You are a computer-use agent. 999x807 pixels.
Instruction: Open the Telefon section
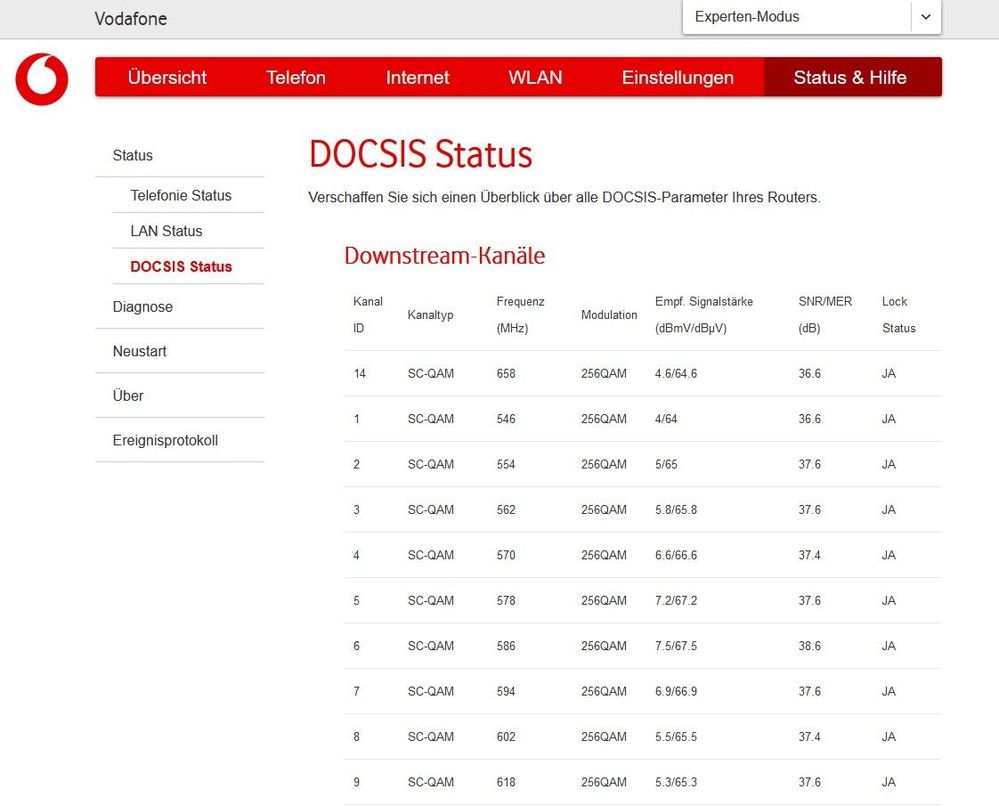(295, 77)
